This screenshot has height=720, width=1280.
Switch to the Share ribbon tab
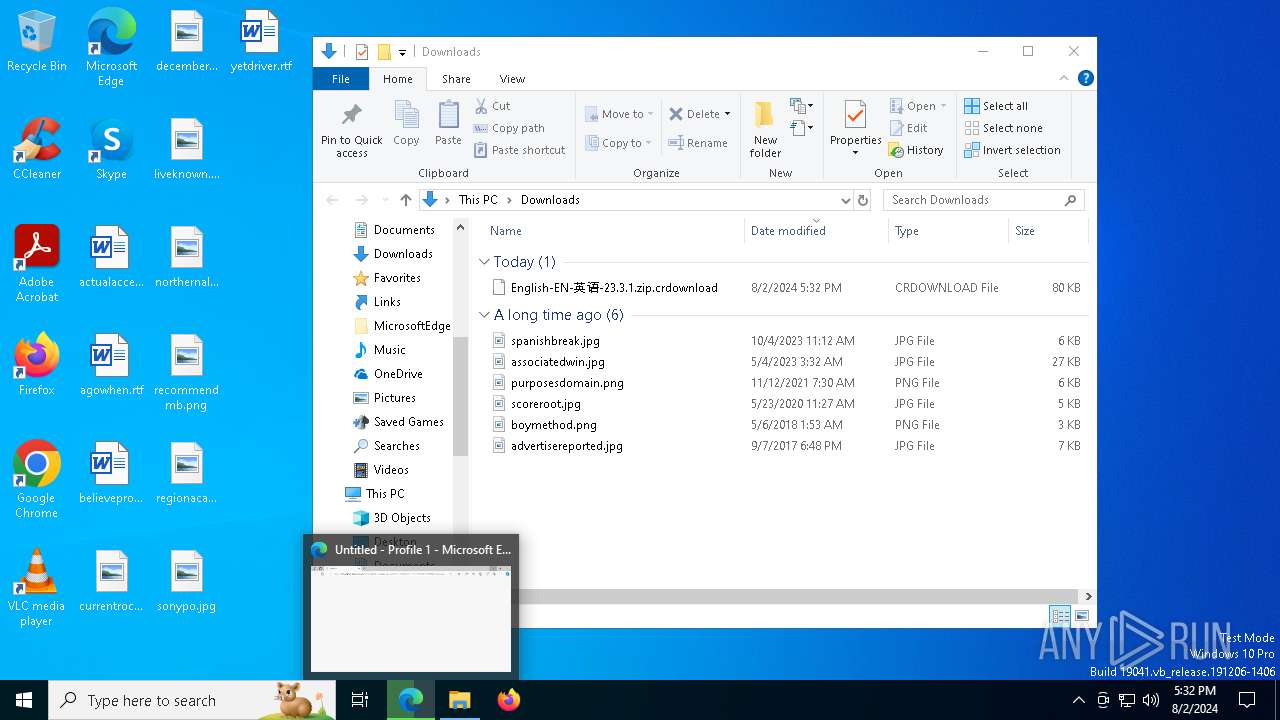(456, 79)
